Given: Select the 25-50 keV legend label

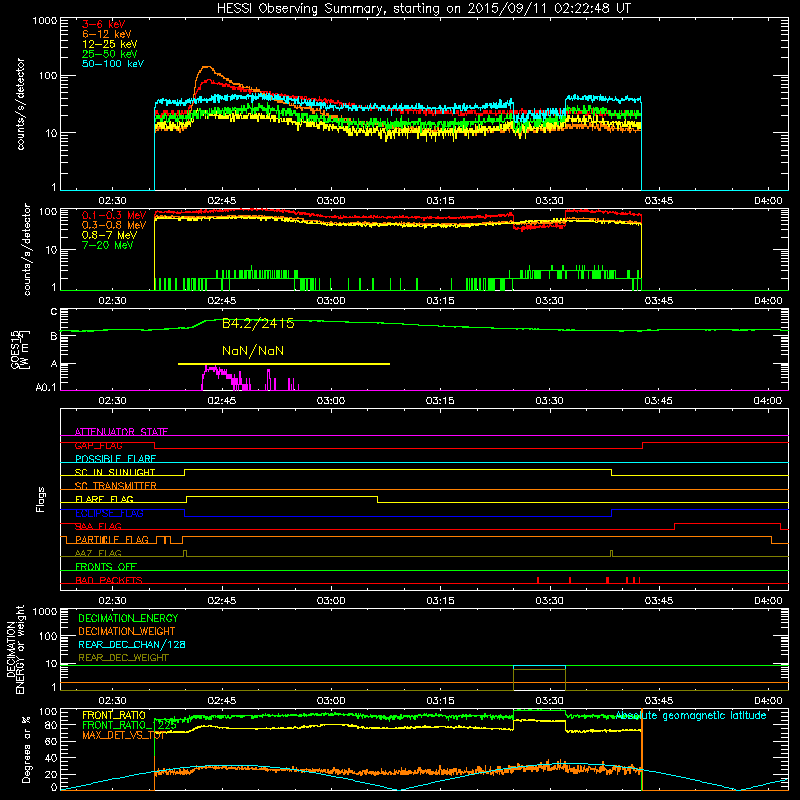Looking at the screenshot, I should 110,54.
